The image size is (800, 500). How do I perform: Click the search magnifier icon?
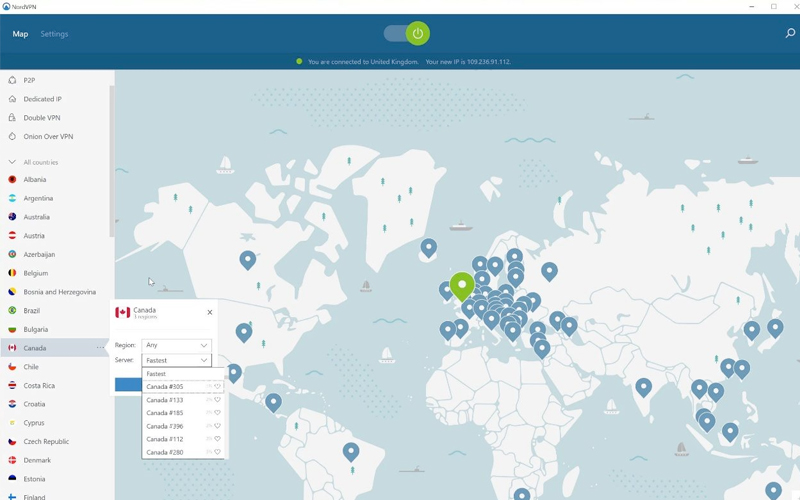tap(789, 34)
